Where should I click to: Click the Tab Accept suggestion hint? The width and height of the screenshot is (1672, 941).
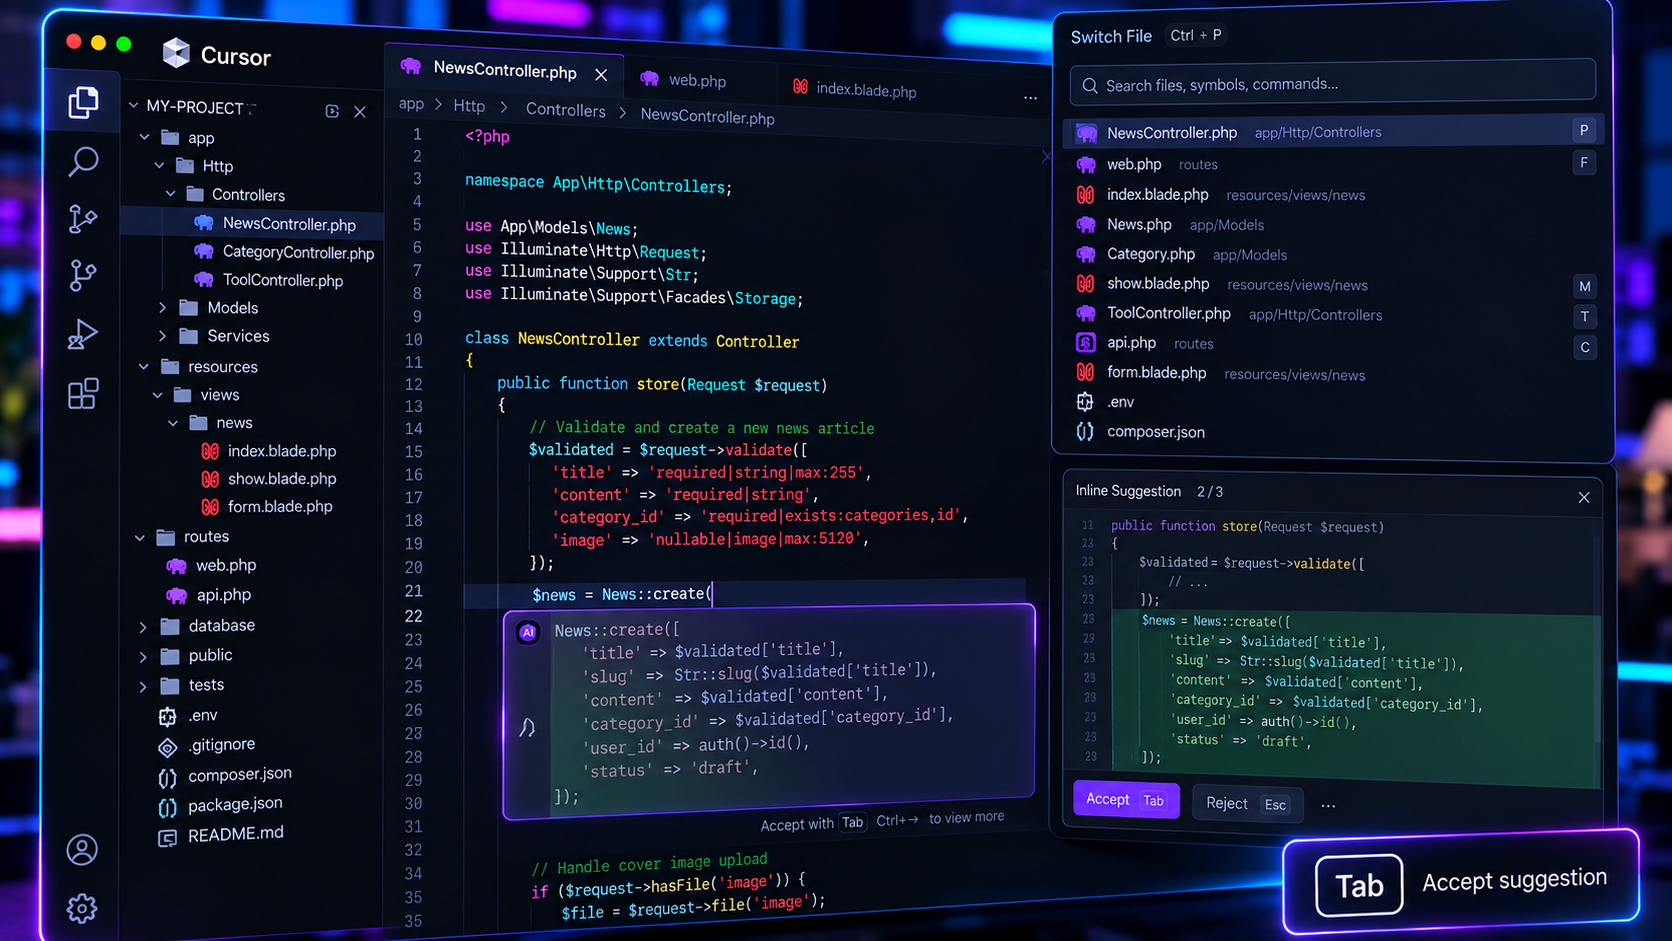click(x=1461, y=881)
